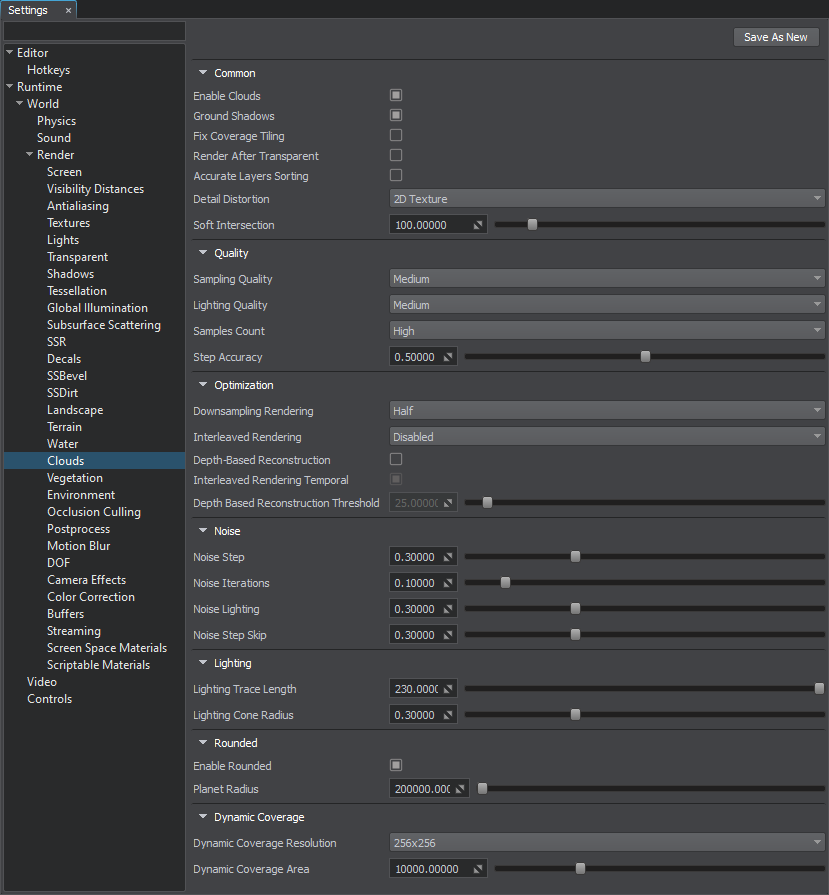Click the Noise Iterations value drag icon

(448, 583)
